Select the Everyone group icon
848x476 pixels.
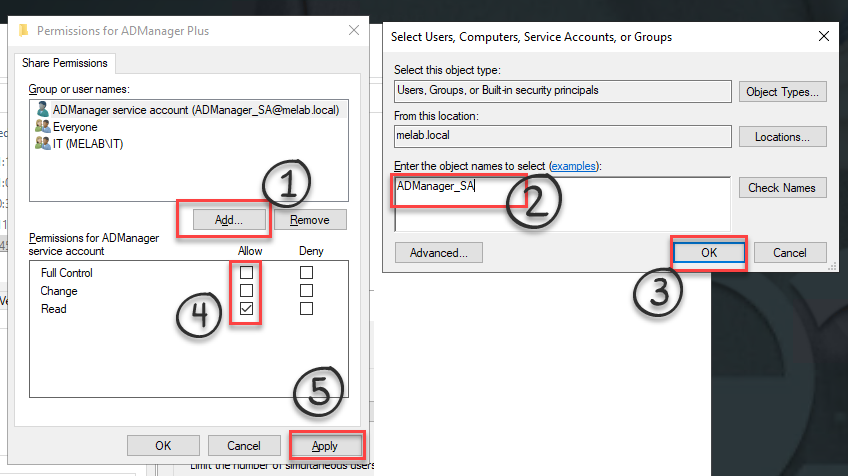[x=42, y=127]
